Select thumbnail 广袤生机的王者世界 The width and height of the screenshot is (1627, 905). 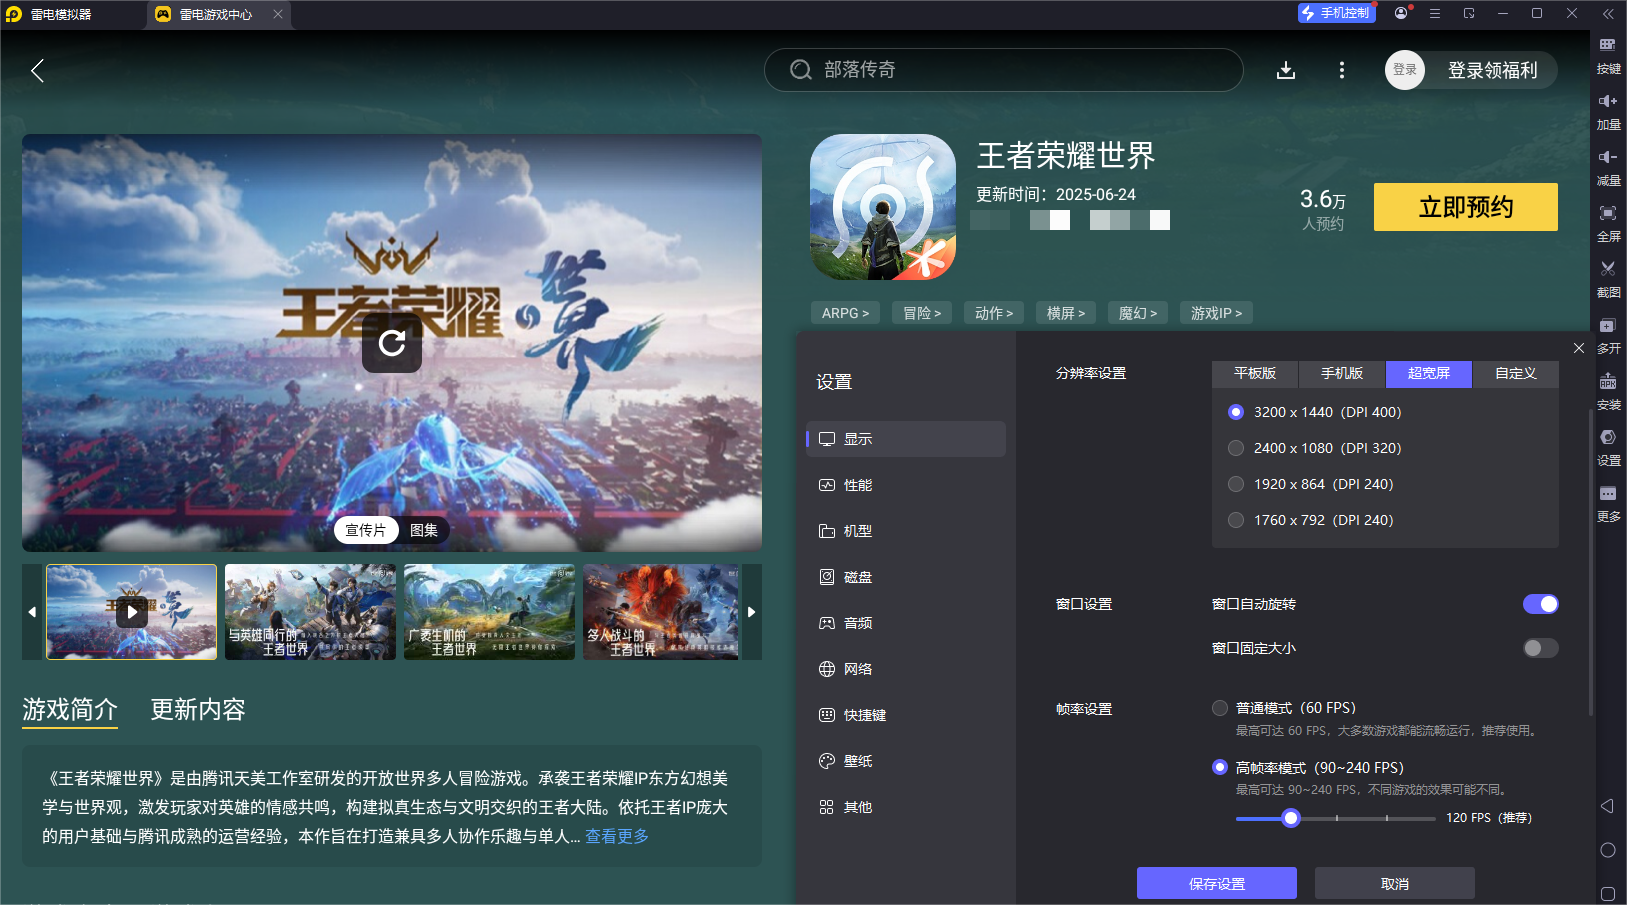pyautogui.click(x=490, y=612)
